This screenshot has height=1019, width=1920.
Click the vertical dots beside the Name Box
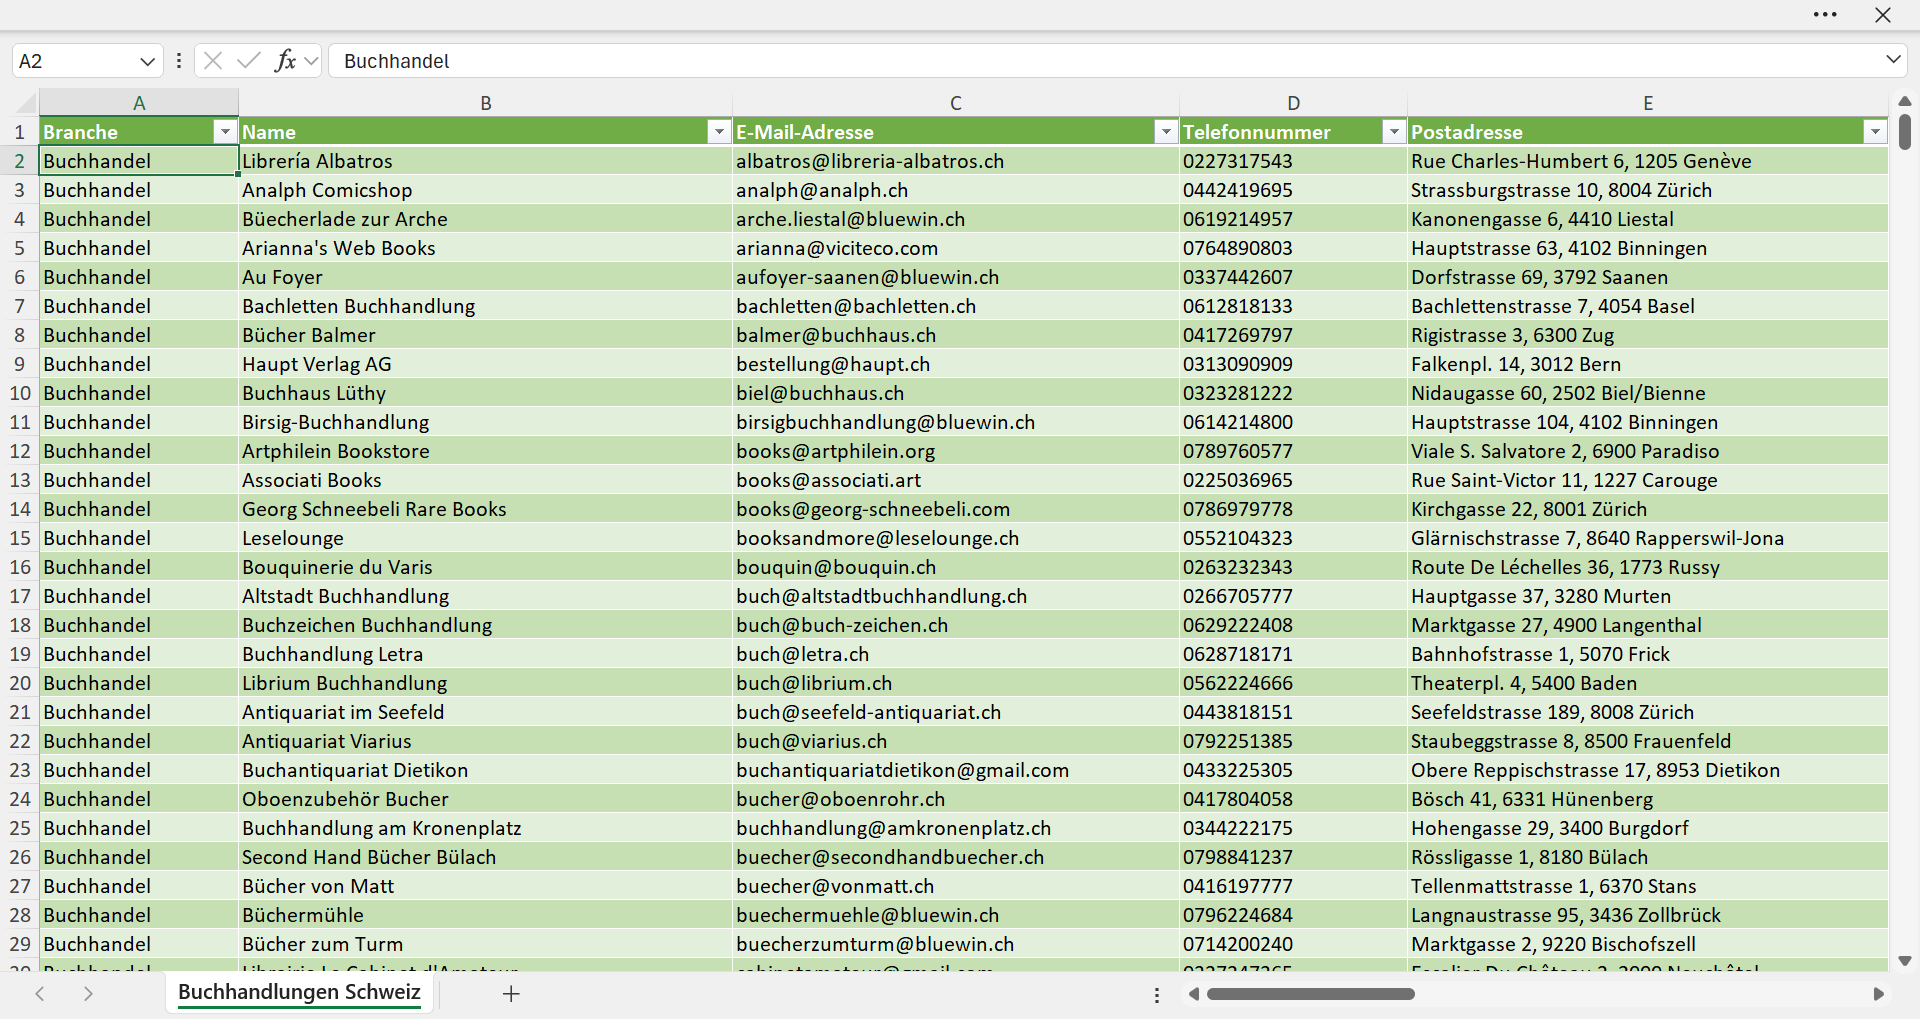coord(178,61)
